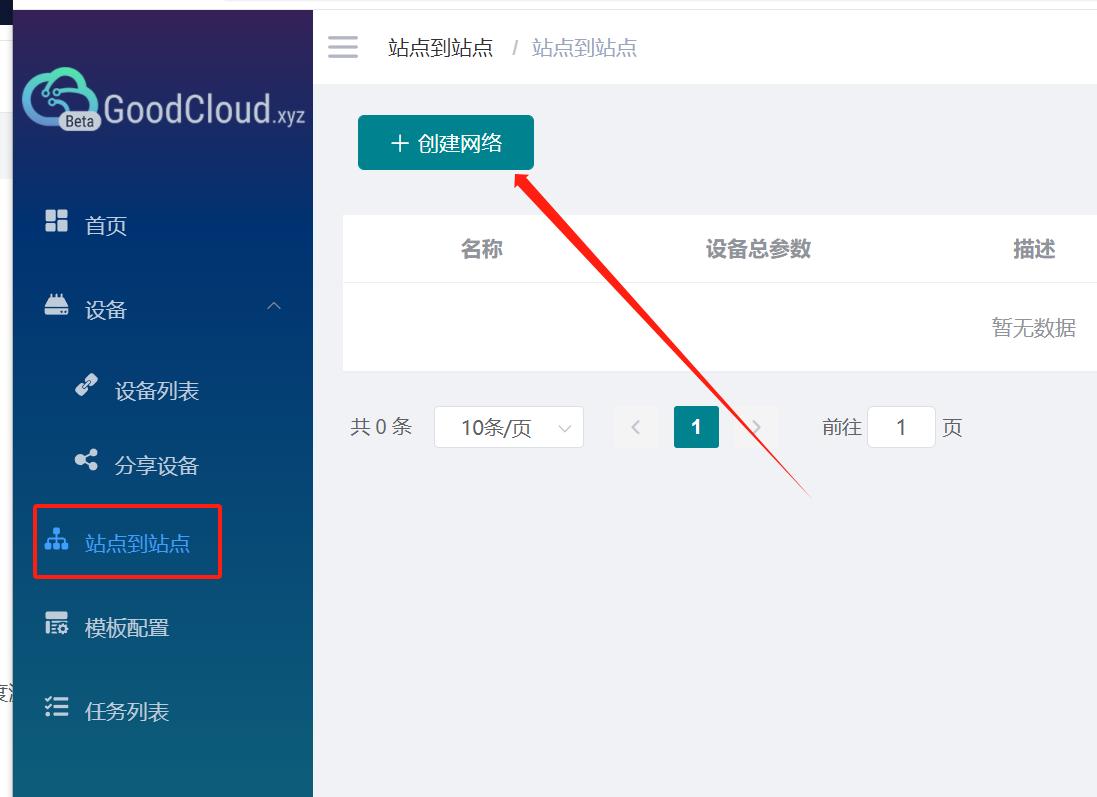Click the hamburger menu icon above breadcrumb
Image resolution: width=1097 pixels, height=797 pixels.
pyautogui.click(x=343, y=47)
